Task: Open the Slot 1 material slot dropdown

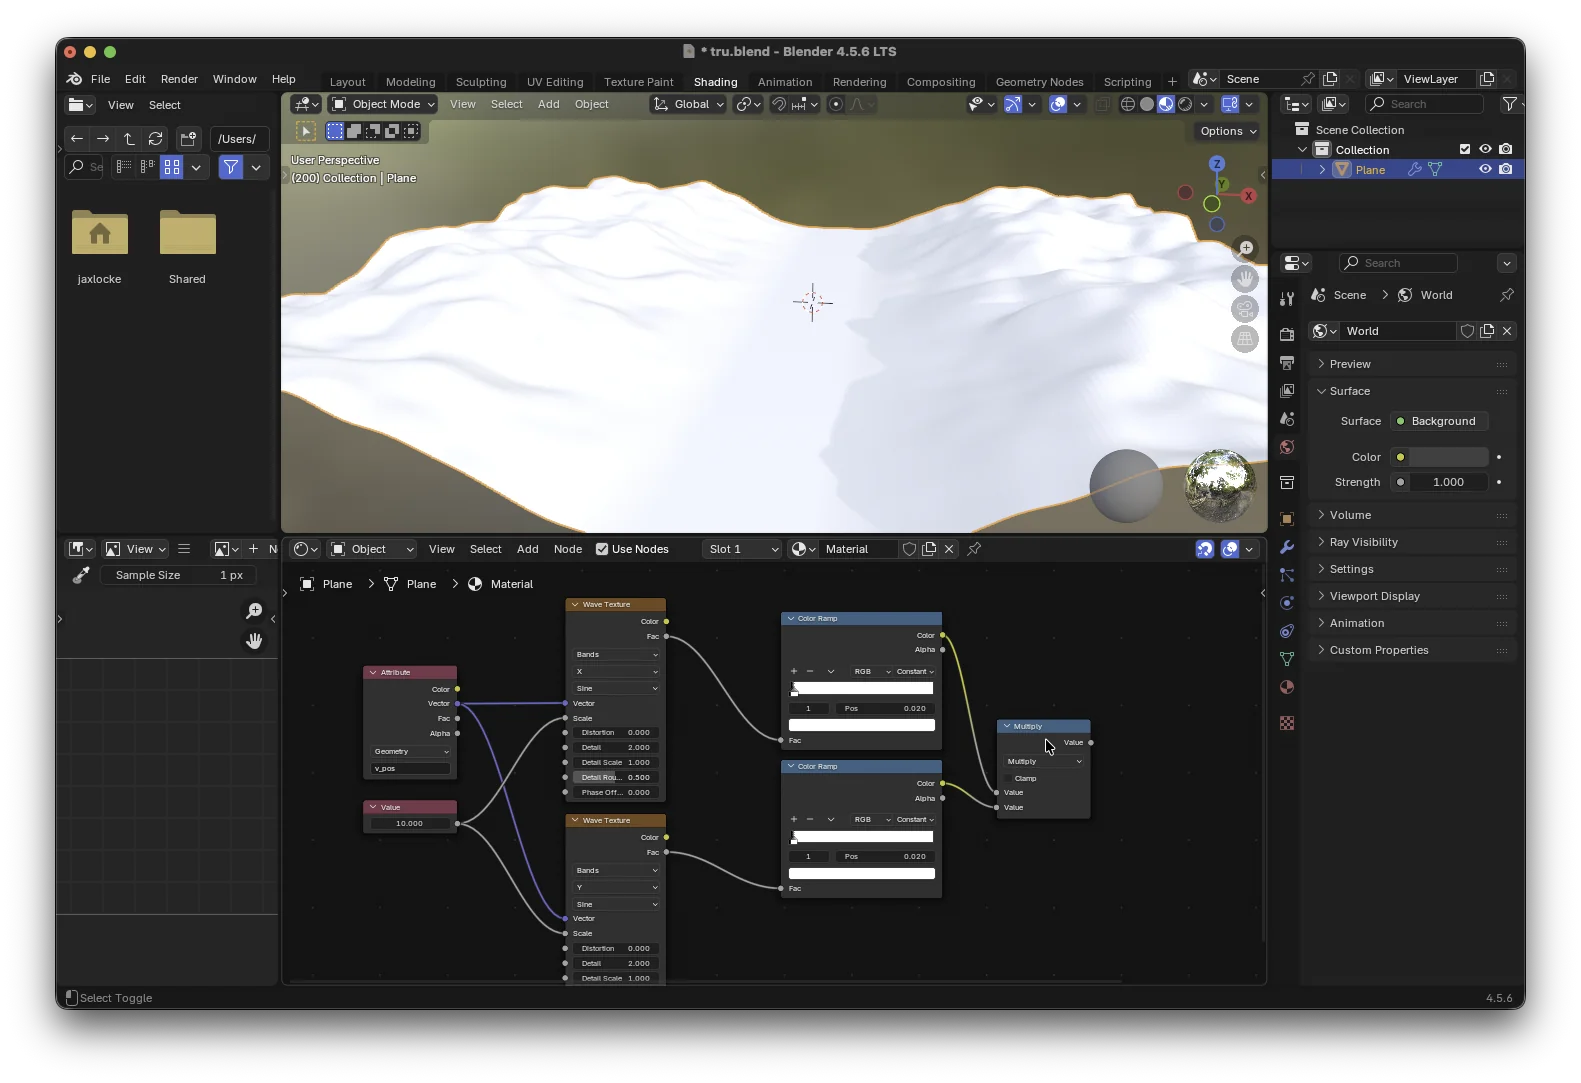Action: point(743,549)
